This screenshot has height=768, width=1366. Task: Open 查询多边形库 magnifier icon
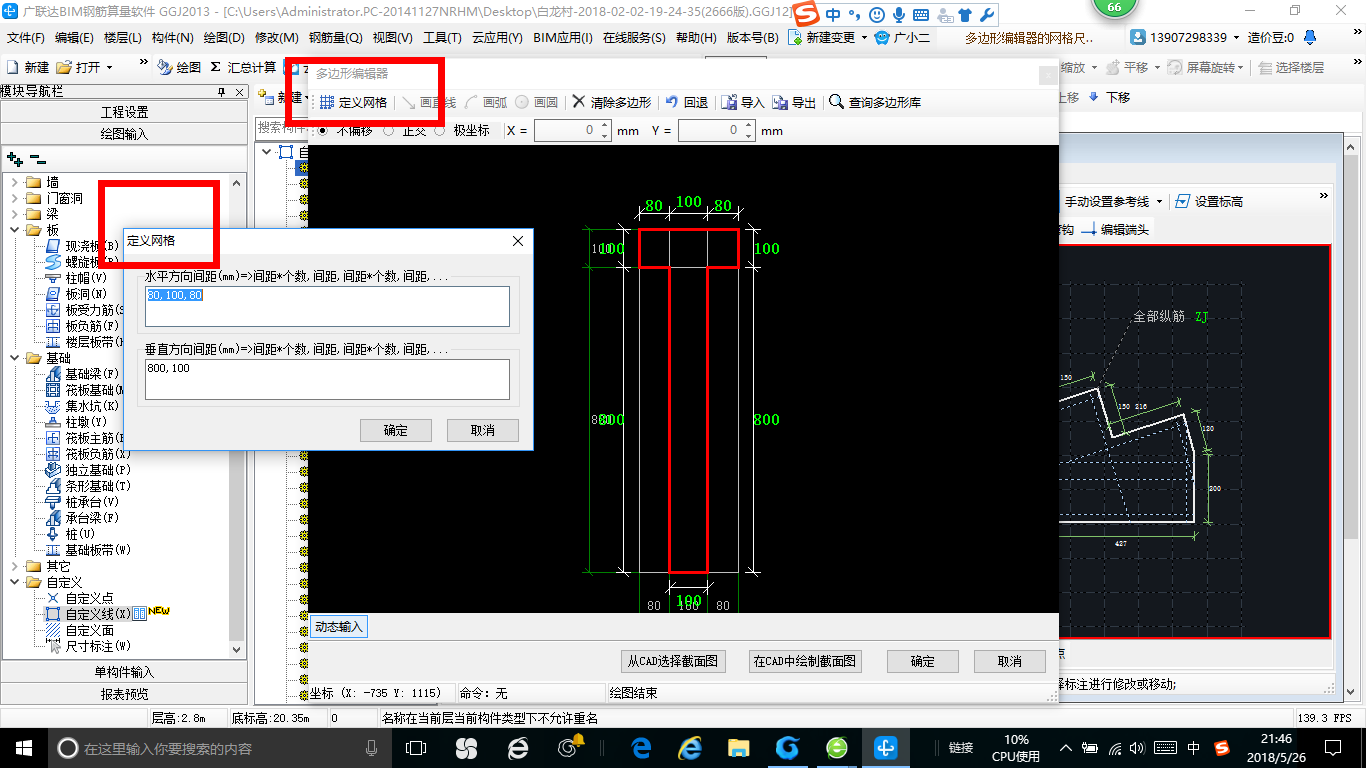[x=836, y=102]
